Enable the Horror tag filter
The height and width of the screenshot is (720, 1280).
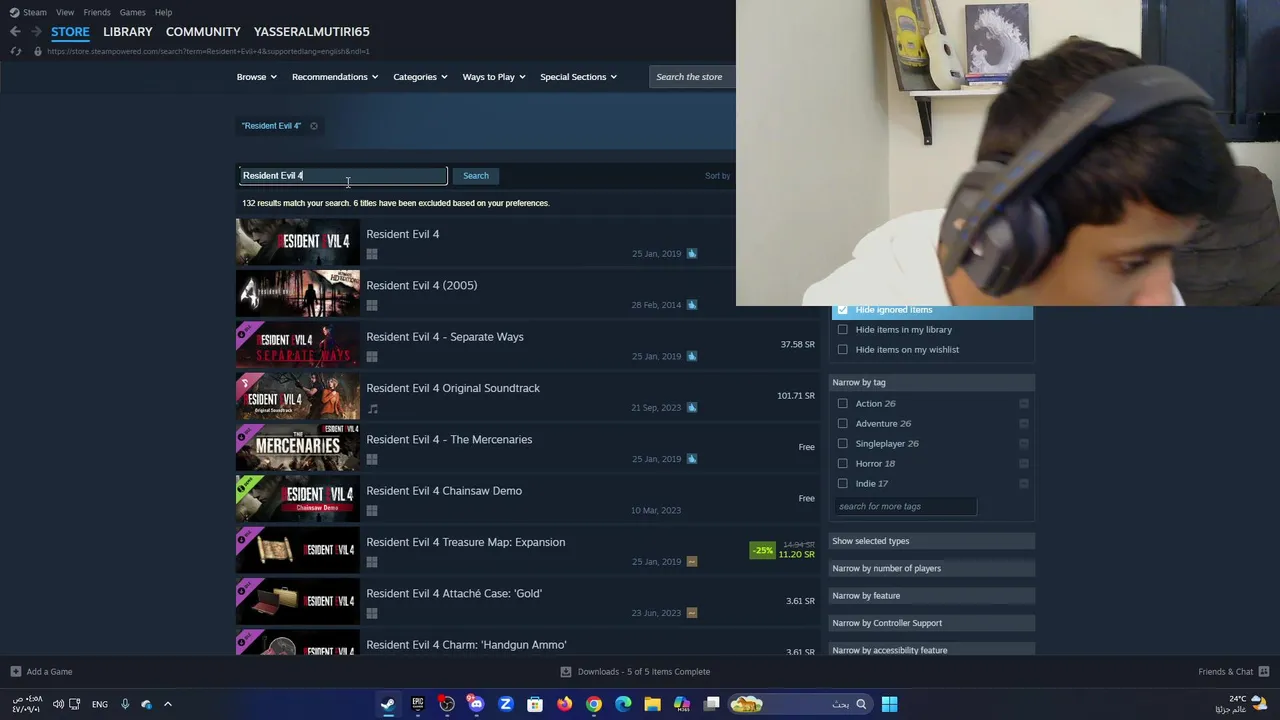[842, 464]
